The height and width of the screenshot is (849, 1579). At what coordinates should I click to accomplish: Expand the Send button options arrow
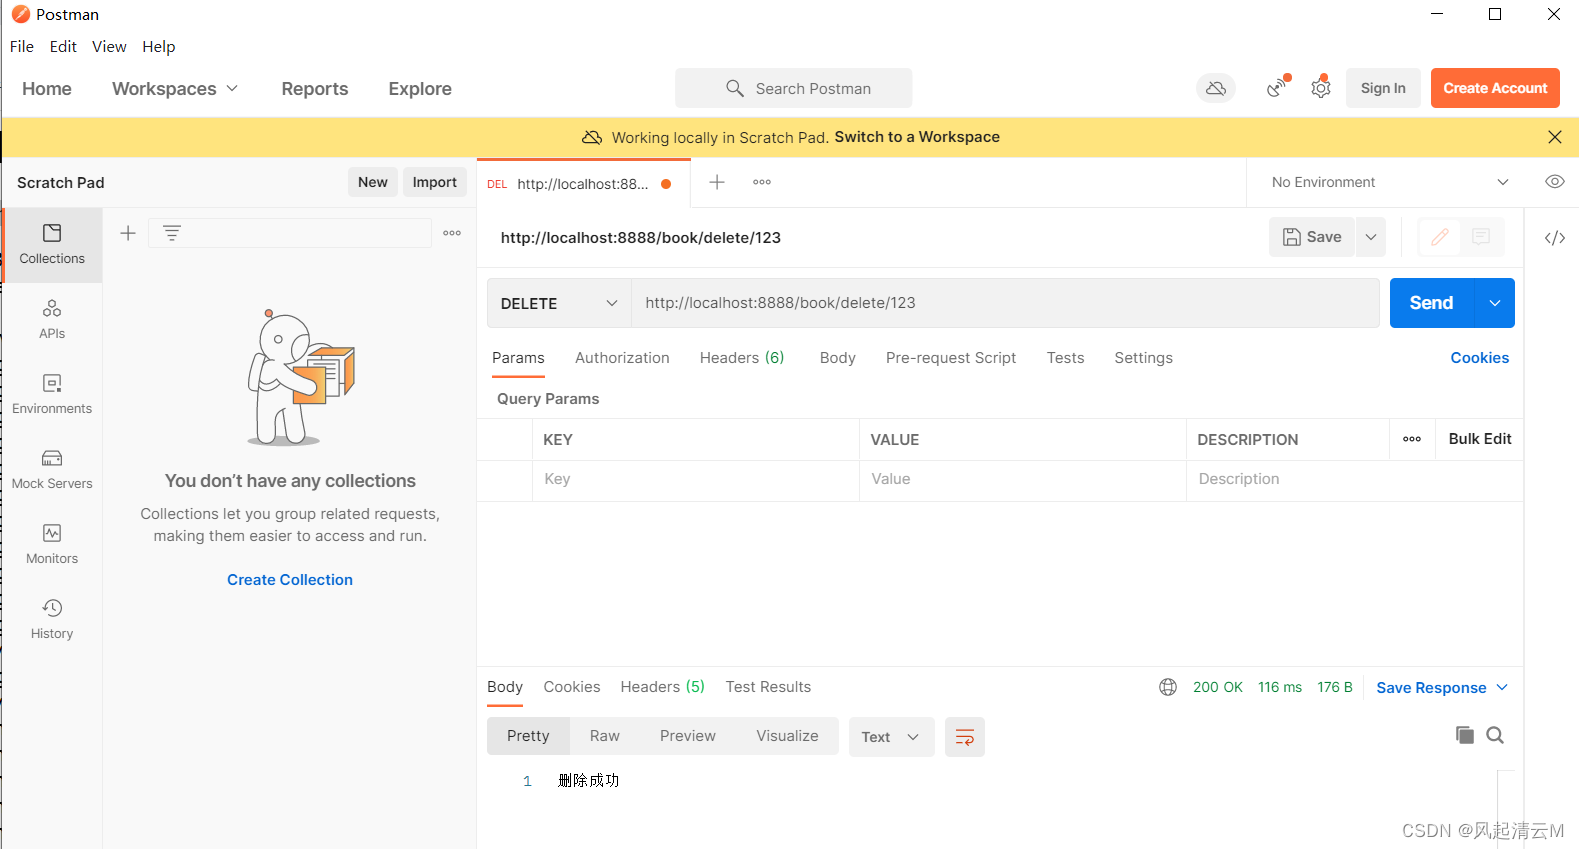point(1495,303)
